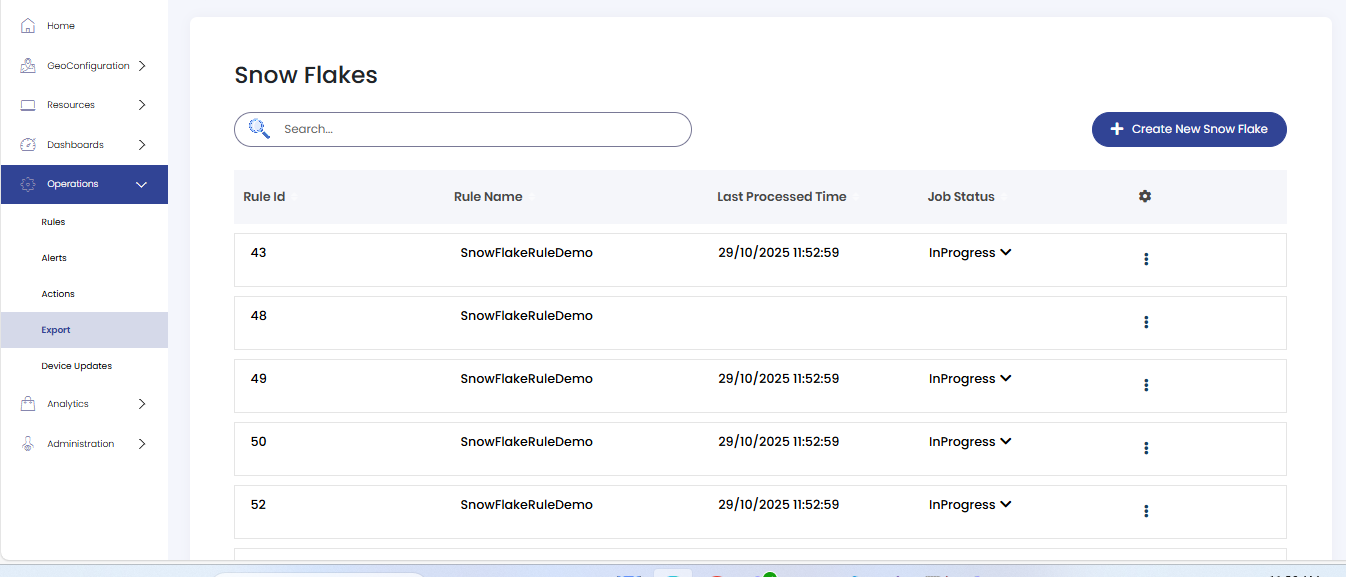This screenshot has width=1346, height=577.
Task: Click Create New Snow Flake button
Action: [x=1189, y=129]
